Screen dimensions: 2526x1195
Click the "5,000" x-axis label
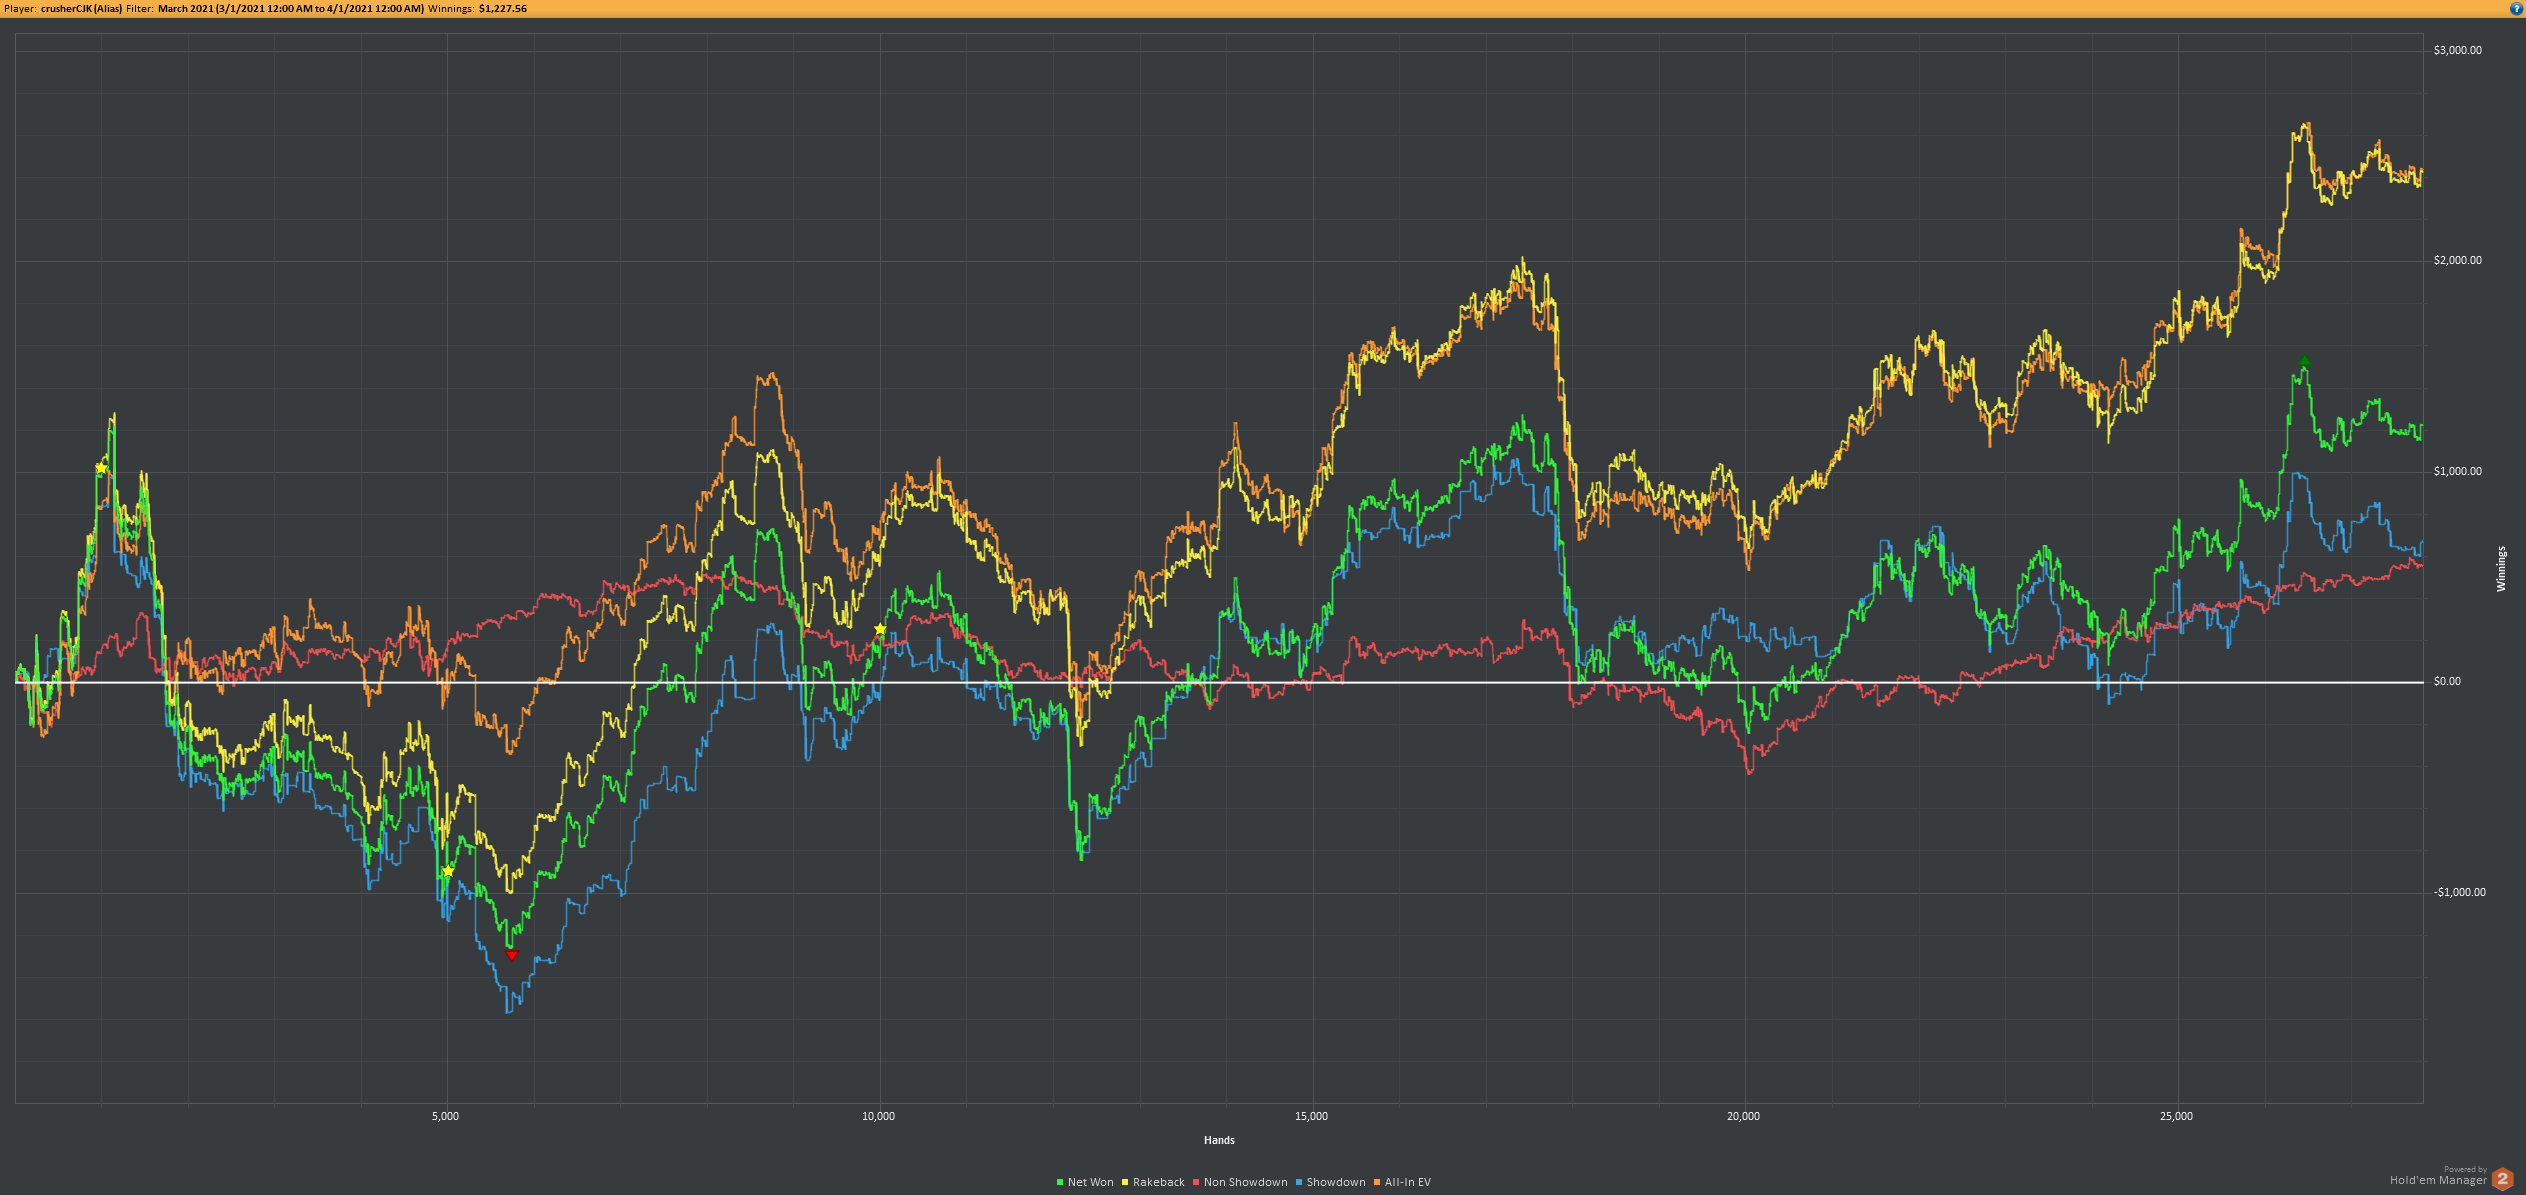coord(446,1116)
